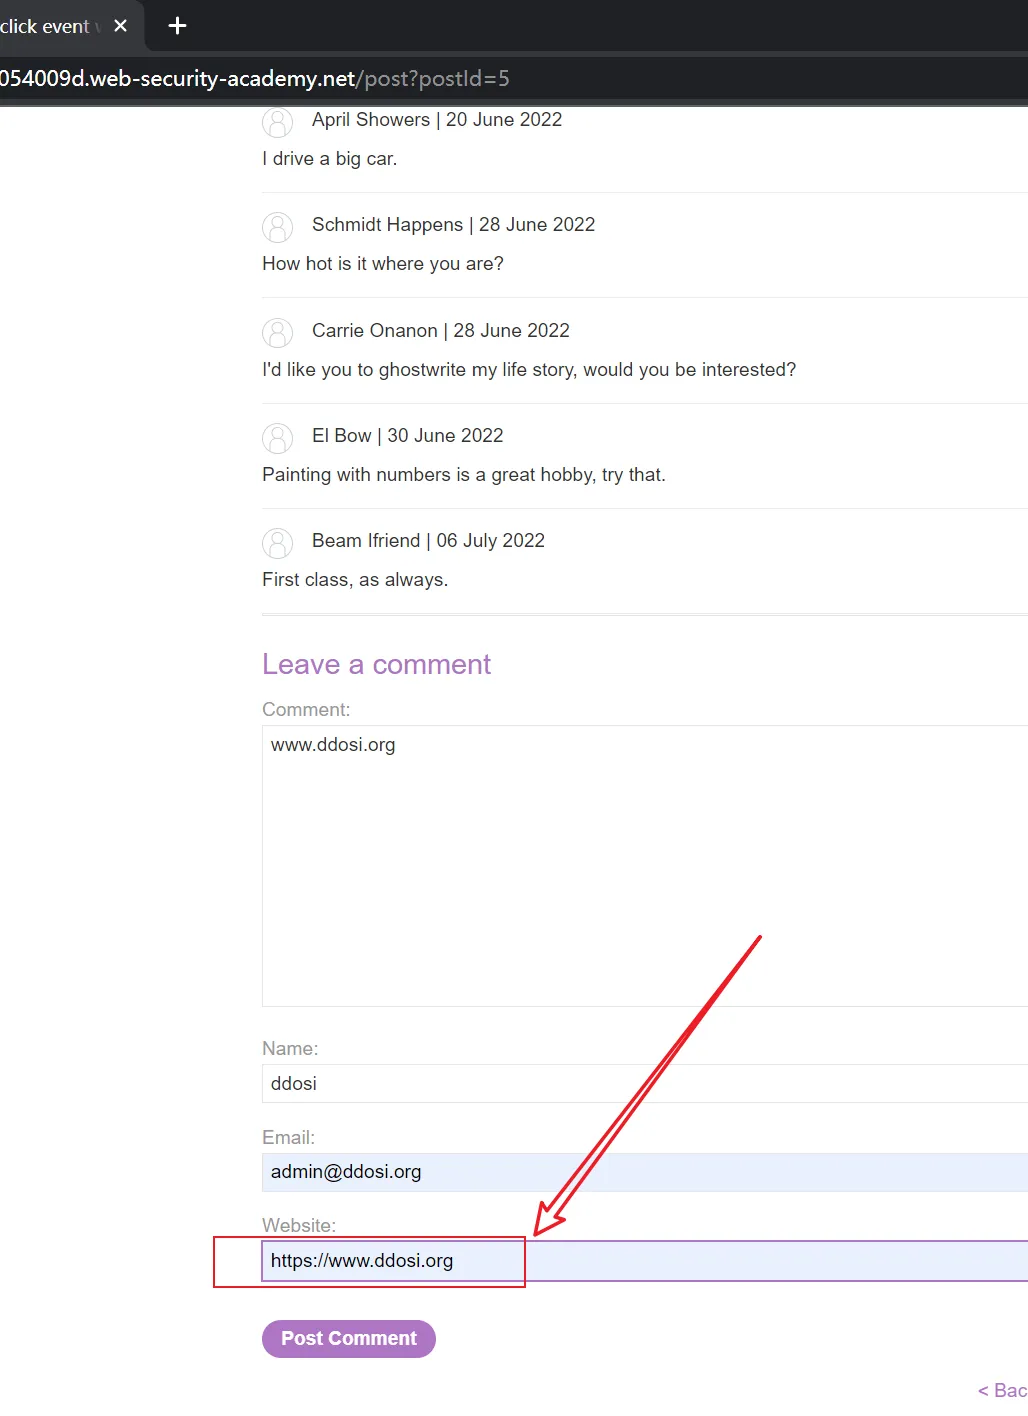Image resolution: width=1028 pixels, height=1416 pixels.
Task: Click the text 'I drive a big car.'
Action: click(x=330, y=159)
